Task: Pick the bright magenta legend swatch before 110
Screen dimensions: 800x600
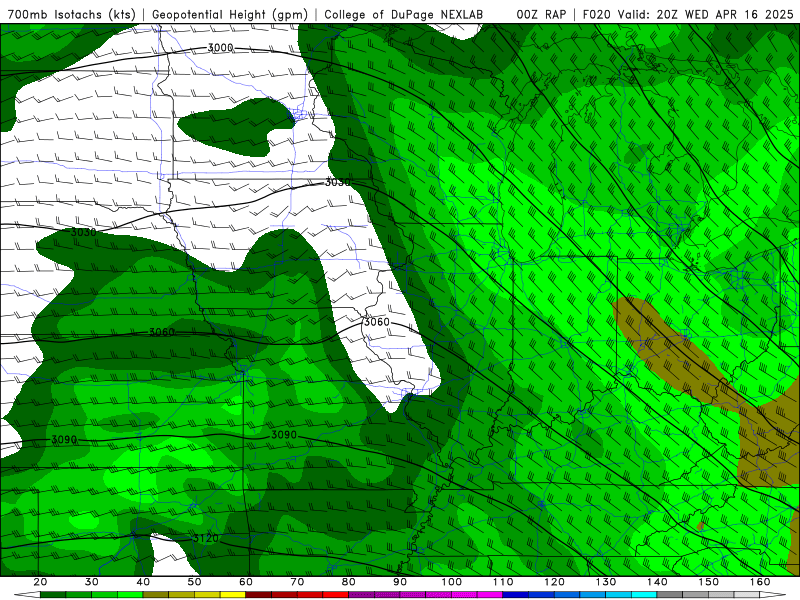Action: pyautogui.click(x=490, y=595)
